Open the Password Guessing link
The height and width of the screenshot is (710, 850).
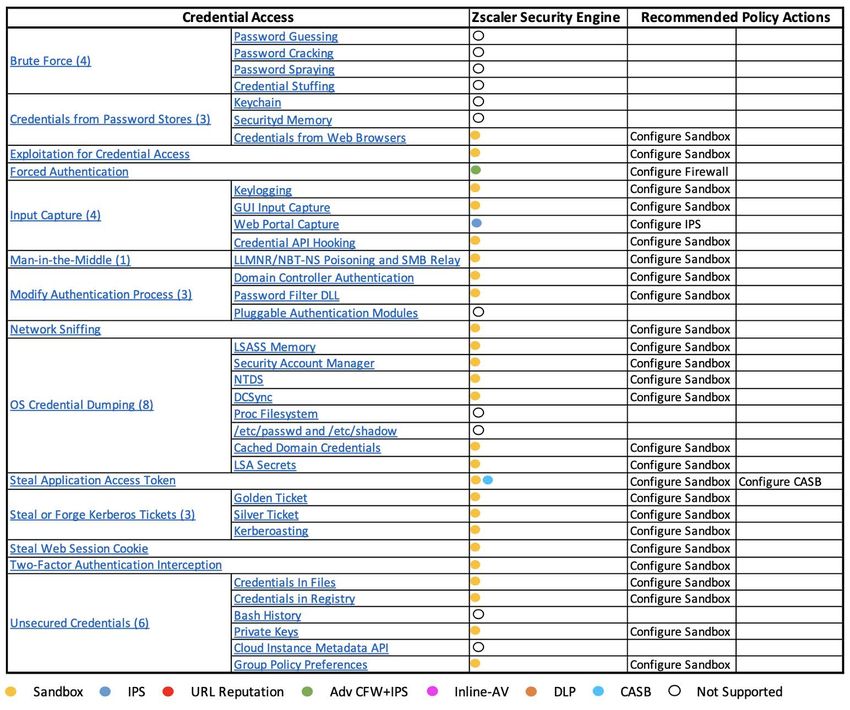[x=286, y=36]
